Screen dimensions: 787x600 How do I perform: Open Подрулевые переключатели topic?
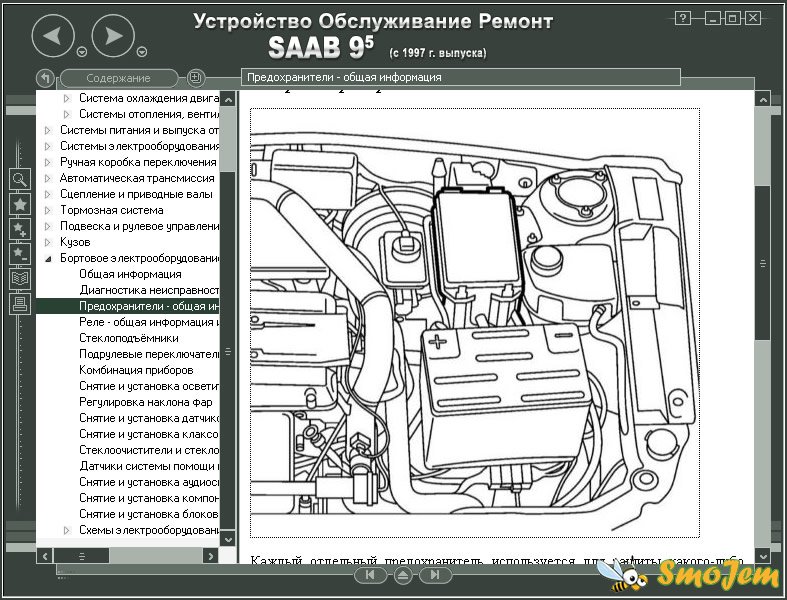coord(149,354)
